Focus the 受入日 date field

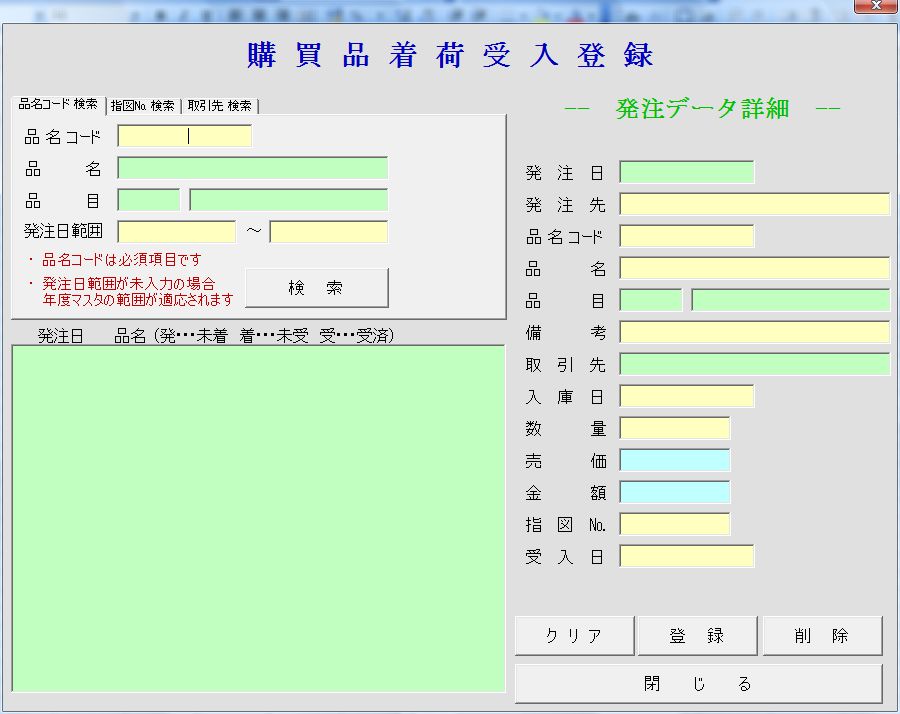coord(686,556)
